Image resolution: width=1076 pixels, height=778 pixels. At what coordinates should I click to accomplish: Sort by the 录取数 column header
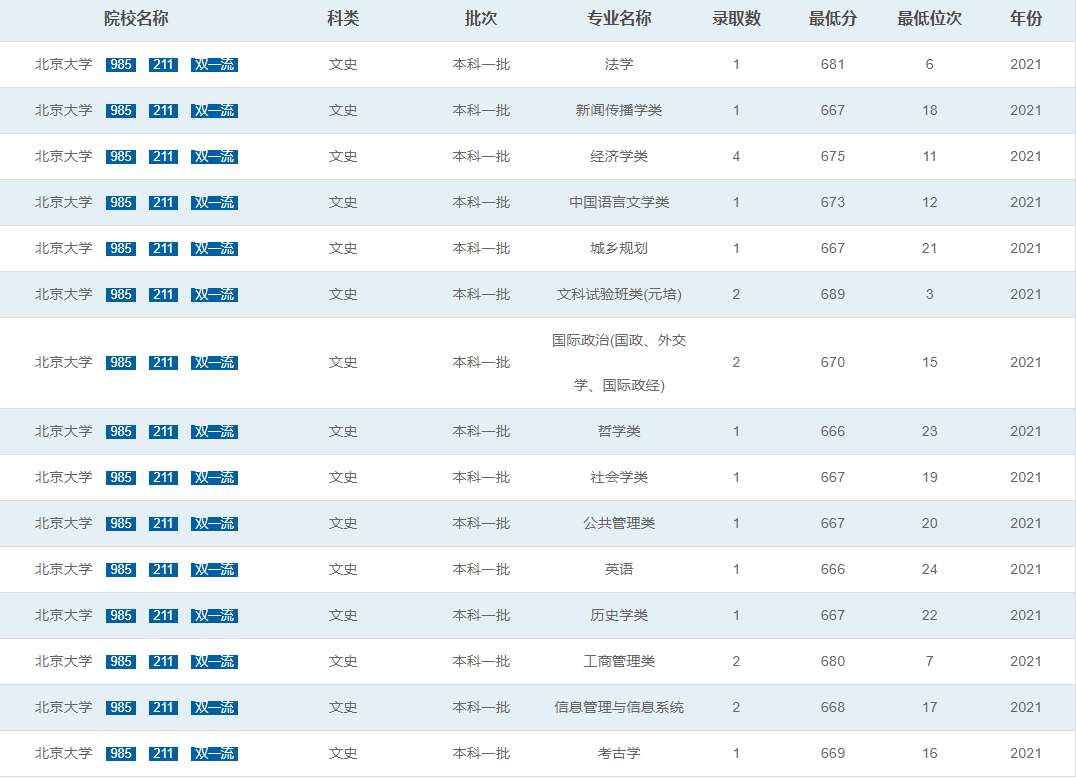coord(736,18)
